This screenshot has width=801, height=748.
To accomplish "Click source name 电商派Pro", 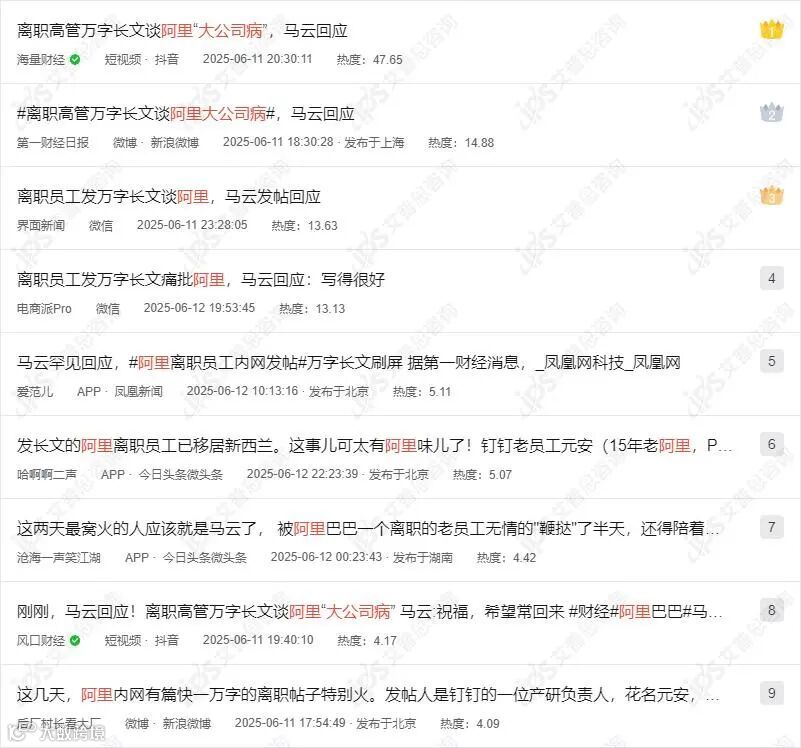I will point(44,309).
